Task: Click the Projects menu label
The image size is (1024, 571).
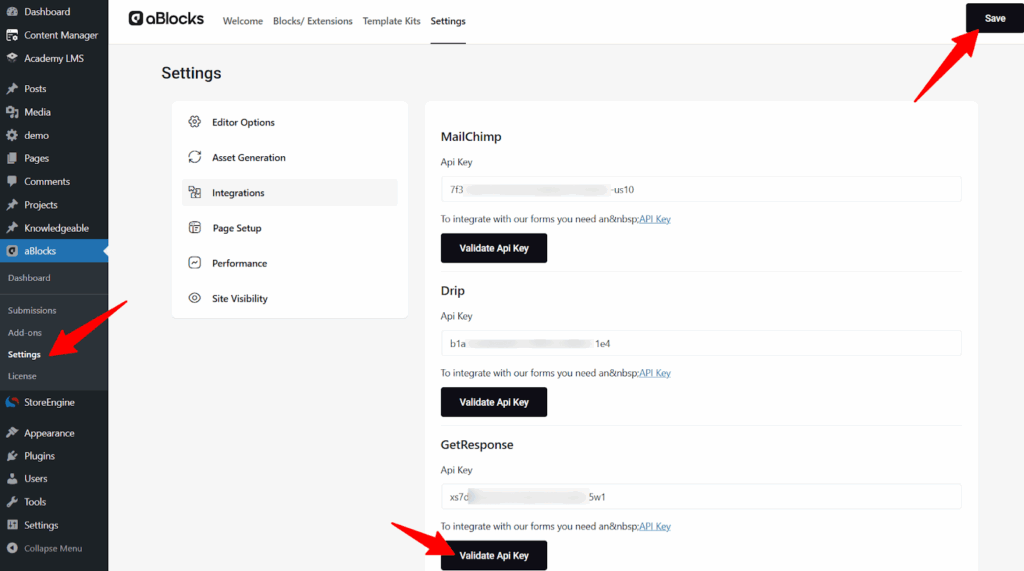Action: pos(41,204)
